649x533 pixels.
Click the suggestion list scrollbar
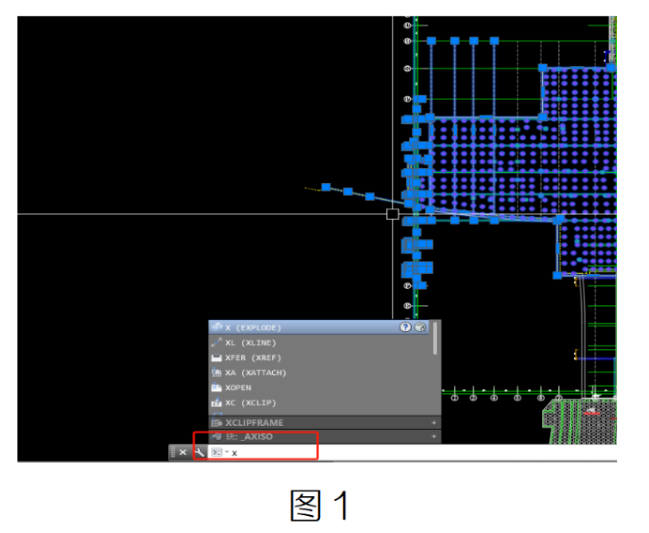point(435,338)
